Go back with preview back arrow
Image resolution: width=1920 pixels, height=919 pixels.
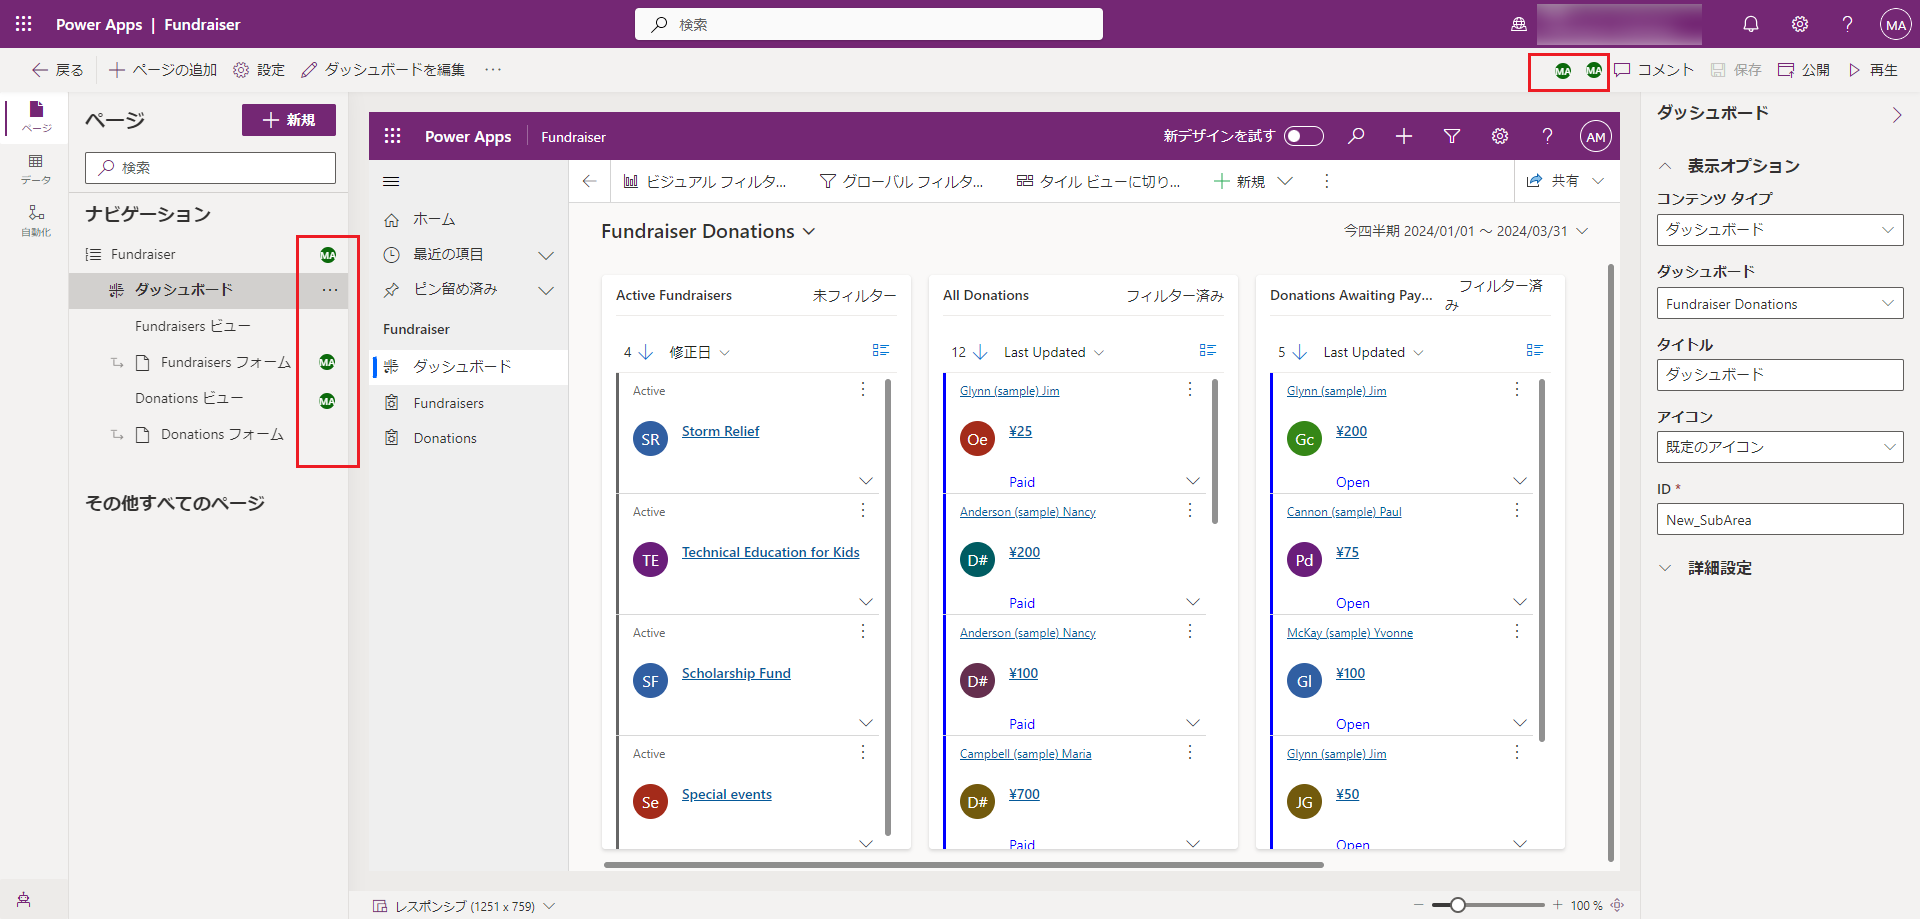589,181
